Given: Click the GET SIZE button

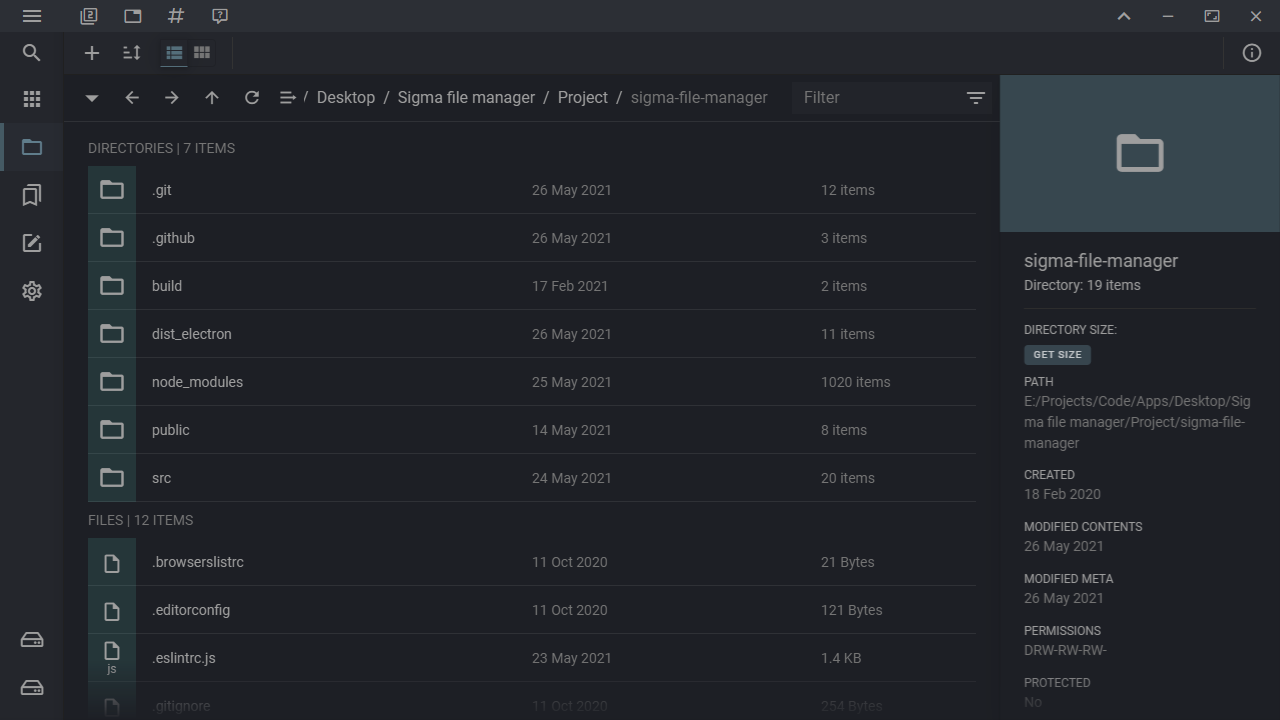Looking at the screenshot, I should coord(1057,355).
